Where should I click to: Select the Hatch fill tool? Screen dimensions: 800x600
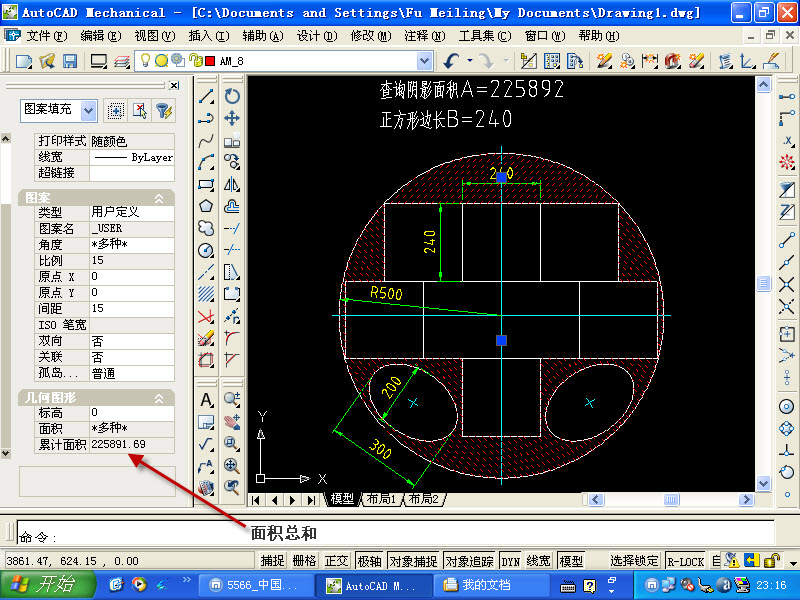tap(206, 294)
